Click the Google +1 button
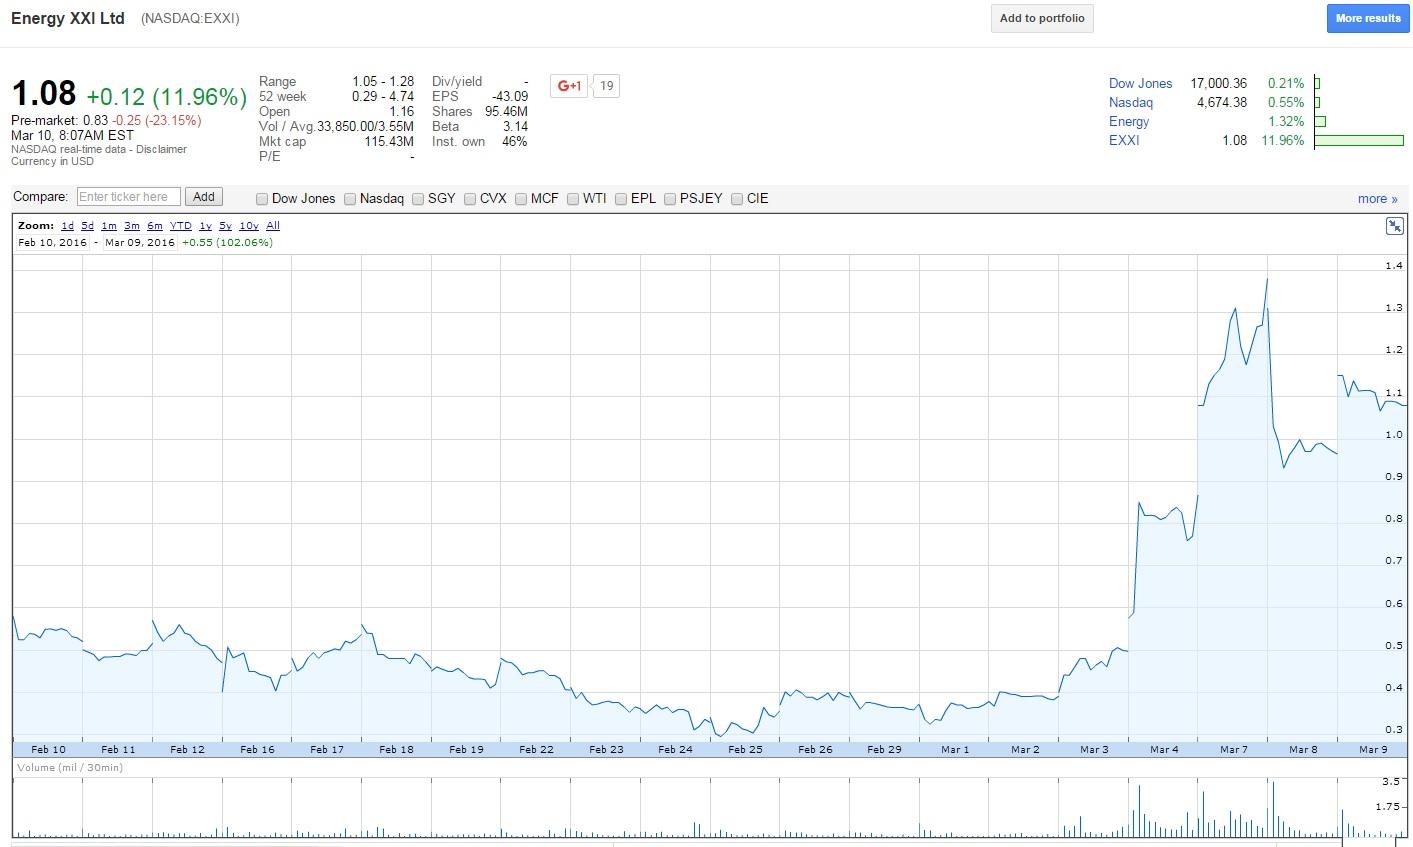 pyautogui.click(x=569, y=86)
